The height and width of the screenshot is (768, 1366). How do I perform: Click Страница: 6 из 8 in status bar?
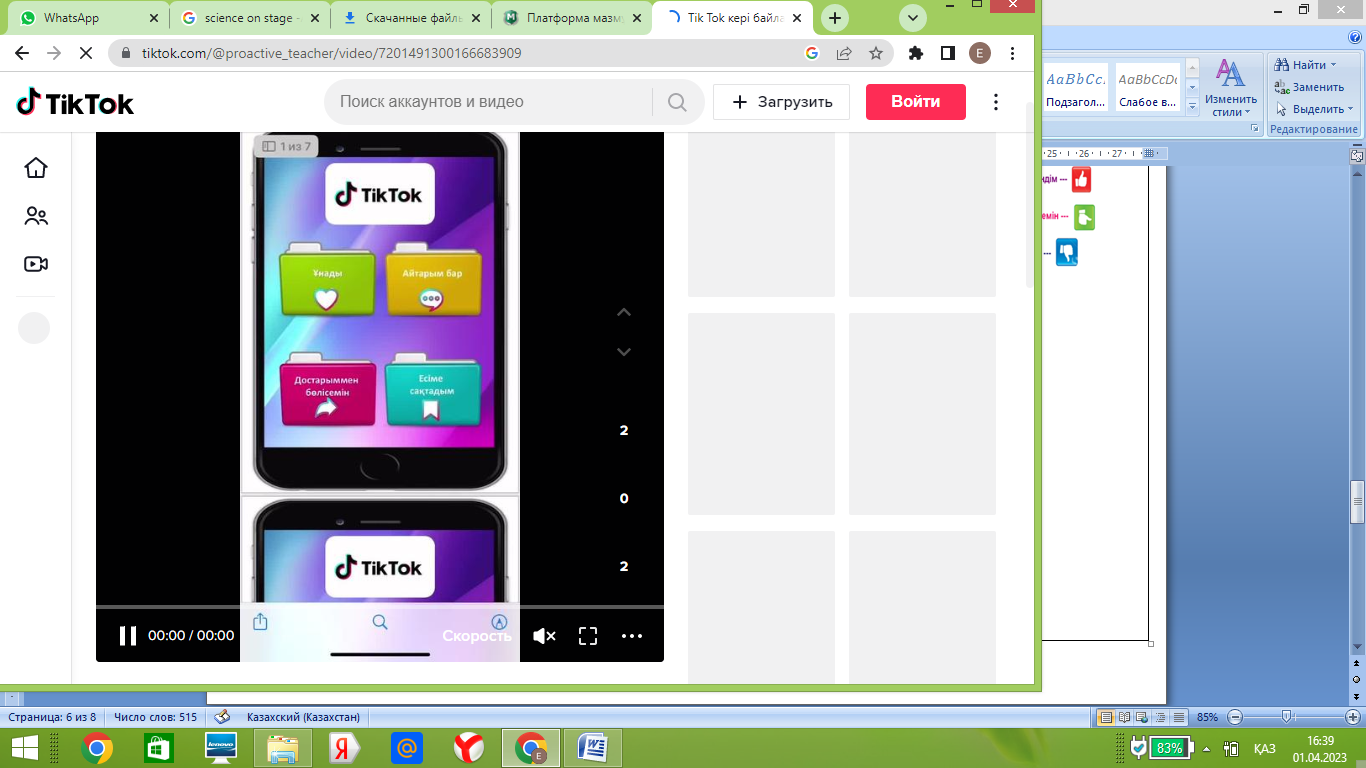click(53, 717)
